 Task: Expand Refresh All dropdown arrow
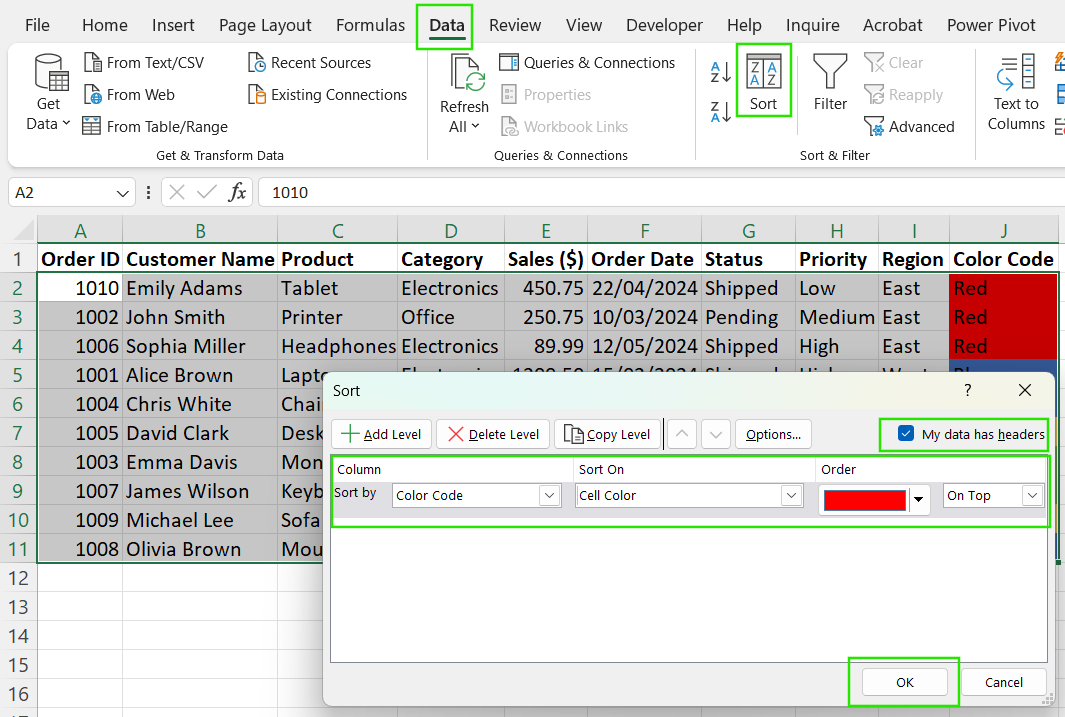click(475, 126)
